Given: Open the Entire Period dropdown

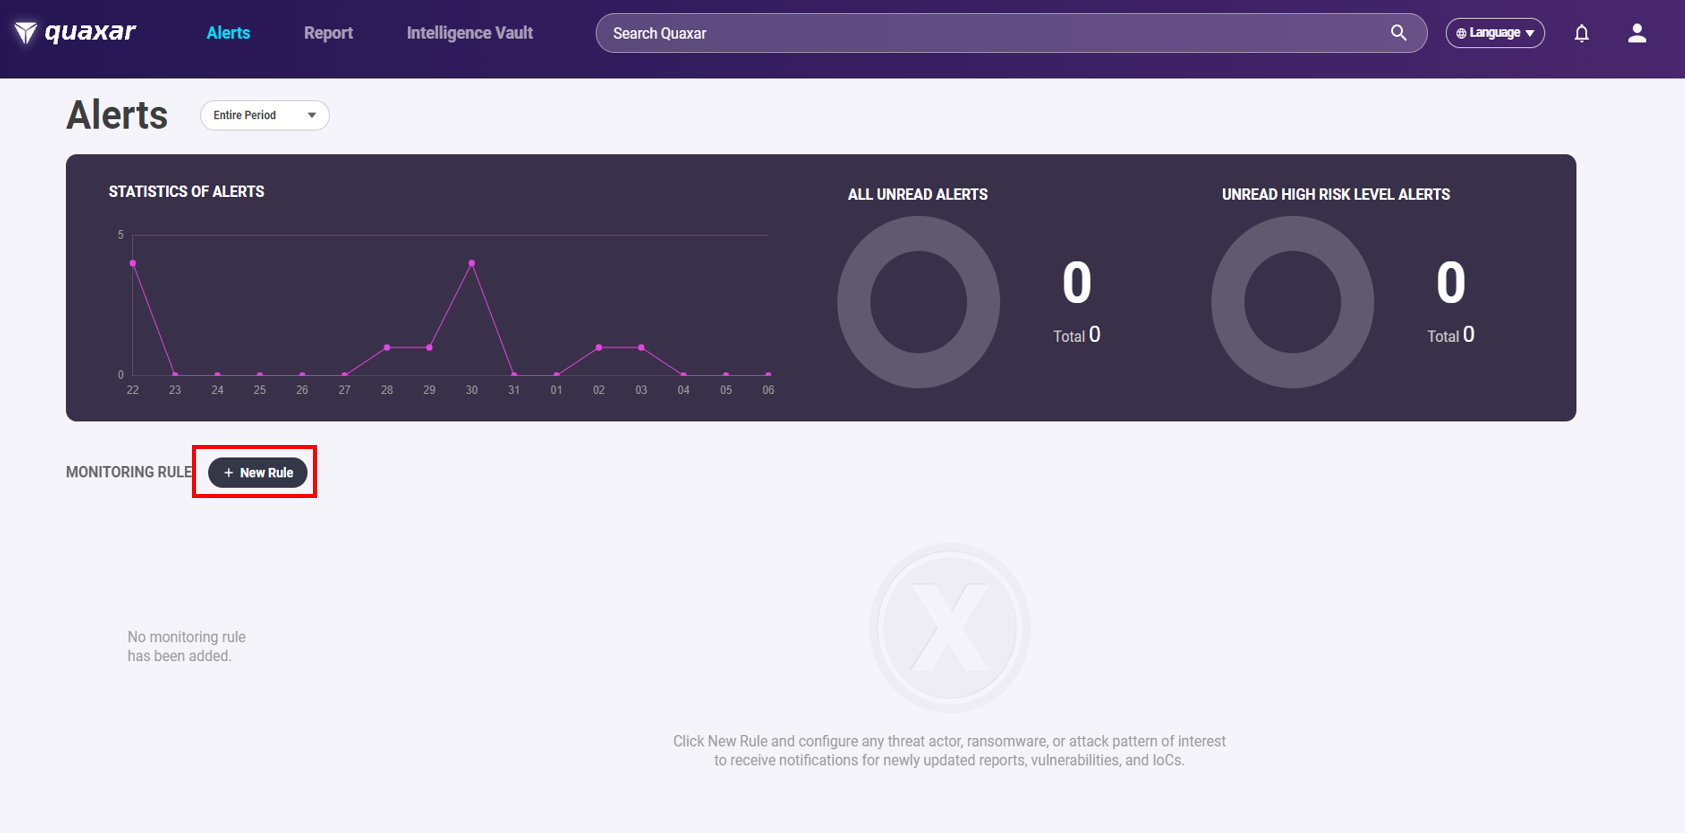Looking at the screenshot, I should [264, 115].
